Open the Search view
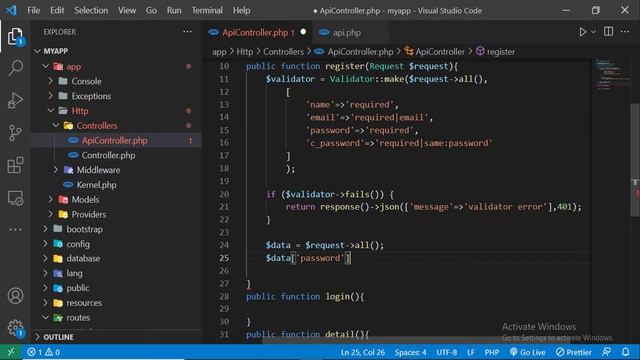 point(15,68)
